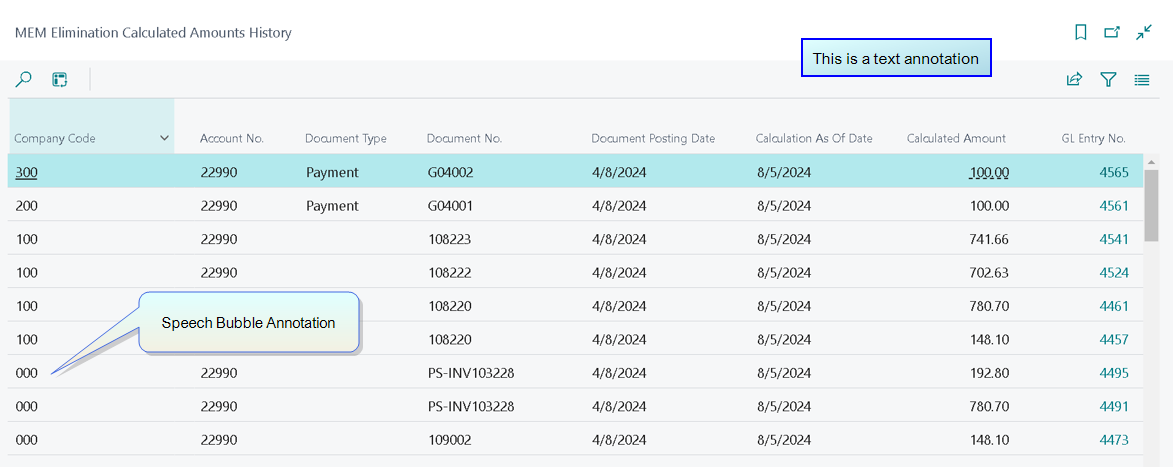Open GL entry 4541 link
Viewport: 1173px width, 471px height.
tap(1114, 239)
